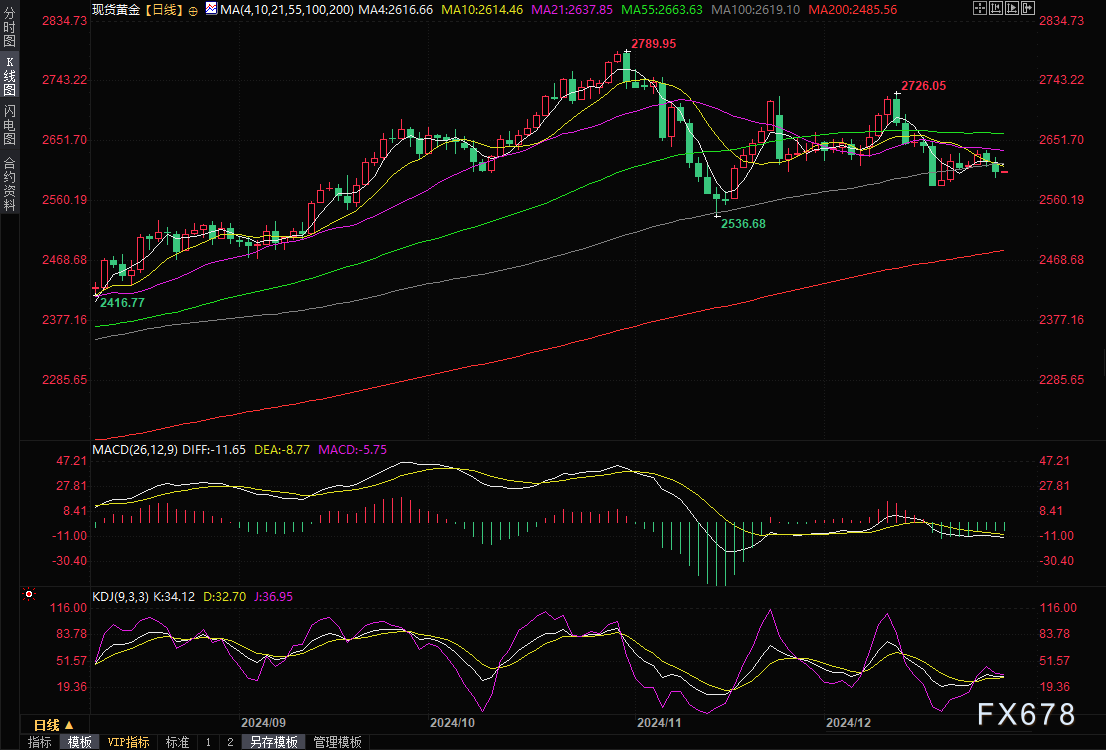
Task: Toggle template slot 2
Action: click(x=229, y=742)
